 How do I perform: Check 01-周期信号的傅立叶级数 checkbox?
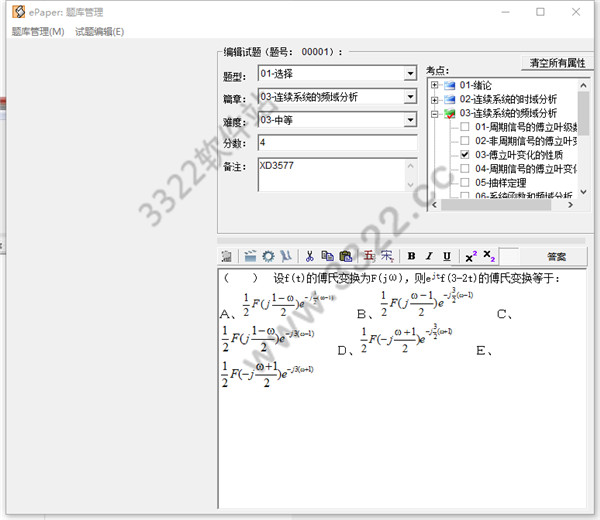465,127
